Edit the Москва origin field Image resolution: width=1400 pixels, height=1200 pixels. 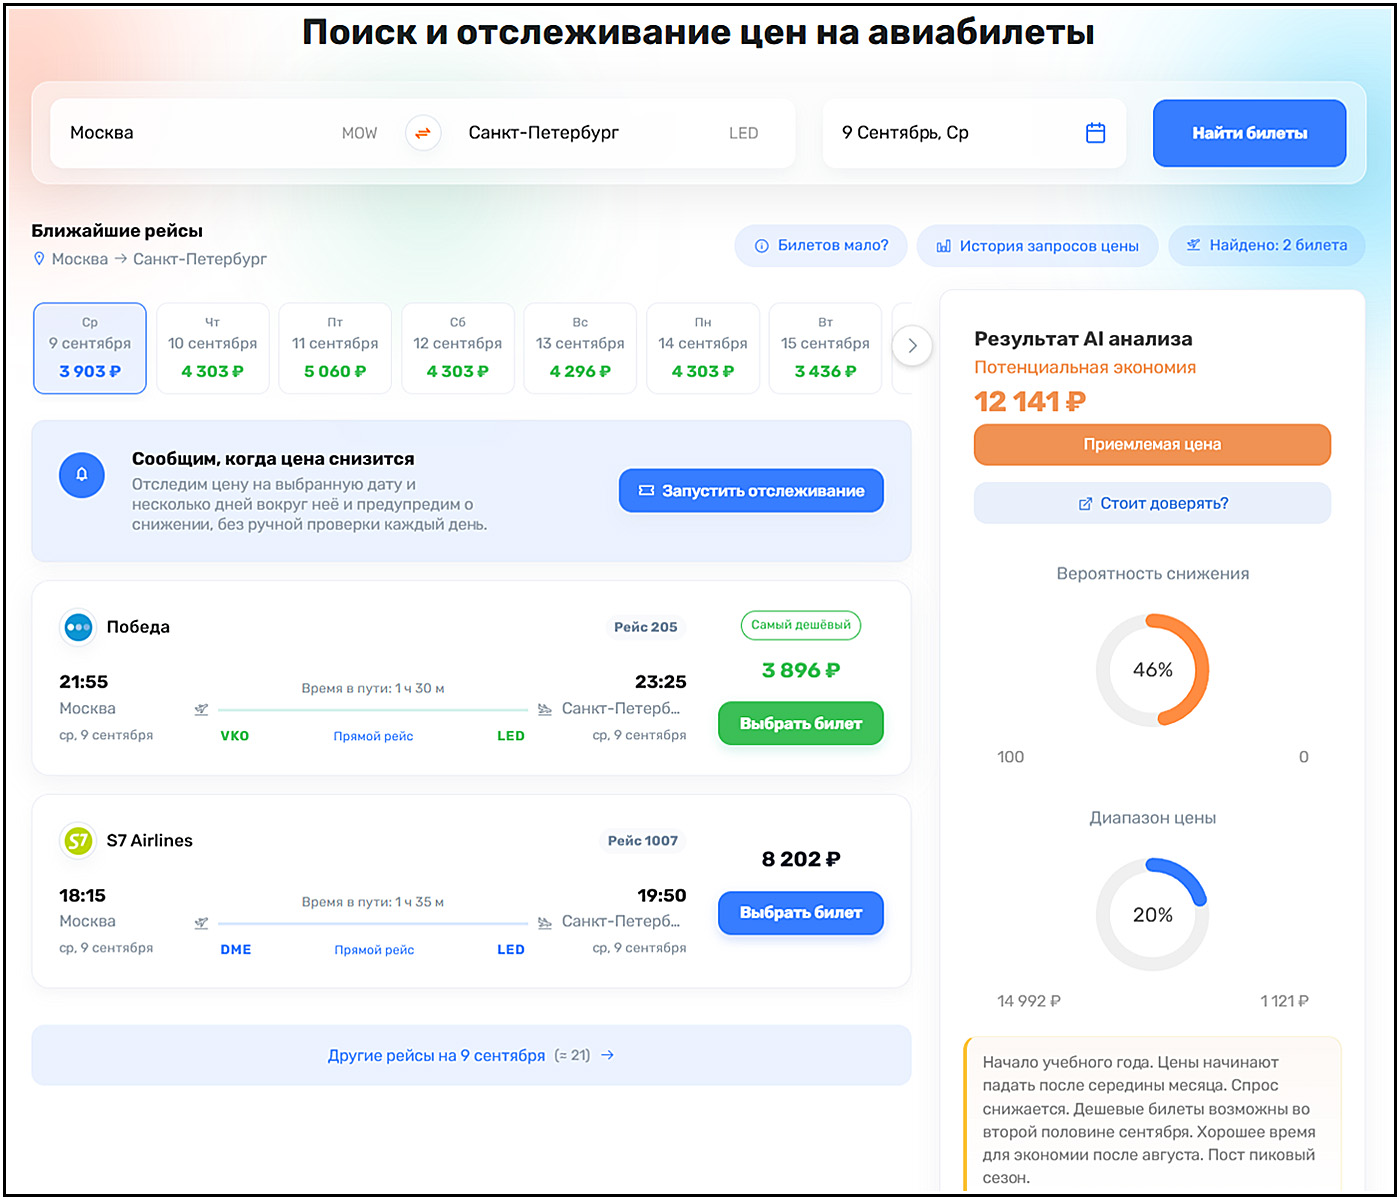point(224,133)
